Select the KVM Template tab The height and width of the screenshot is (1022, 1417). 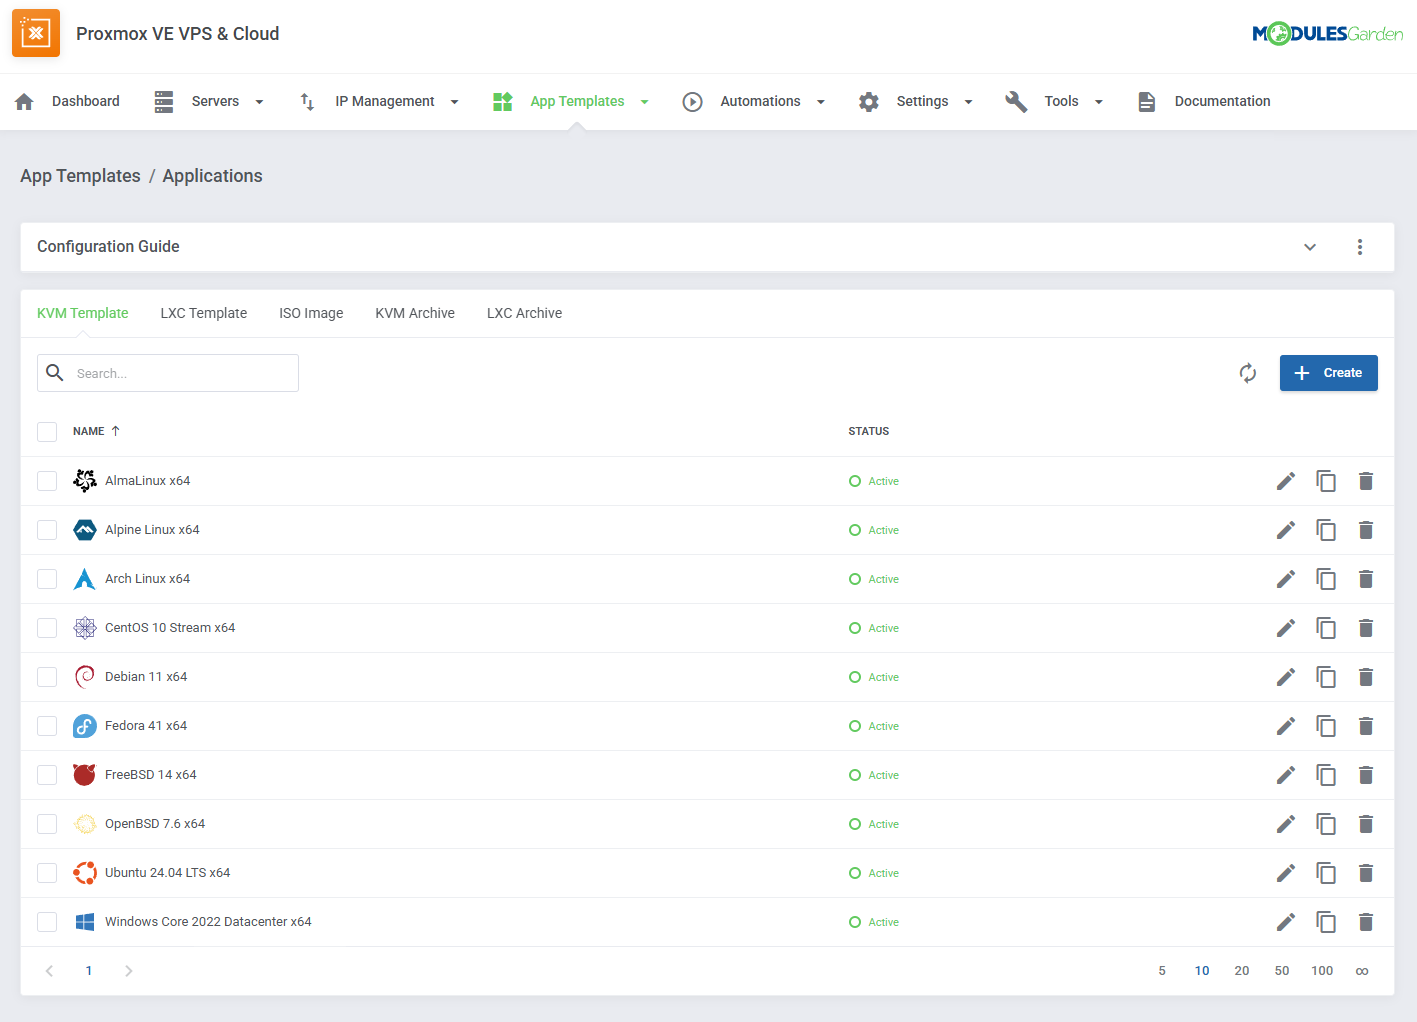tap(83, 313)
